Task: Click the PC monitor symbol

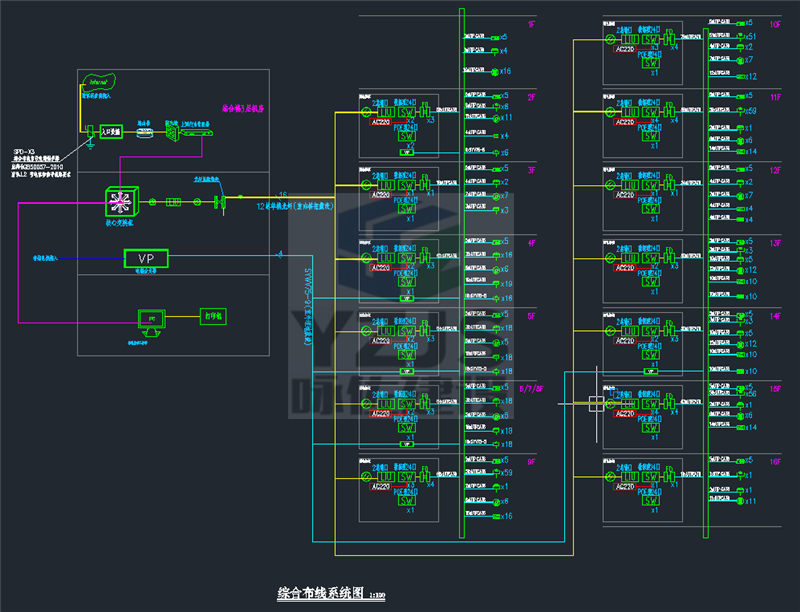Action: [x=152, y=322]
